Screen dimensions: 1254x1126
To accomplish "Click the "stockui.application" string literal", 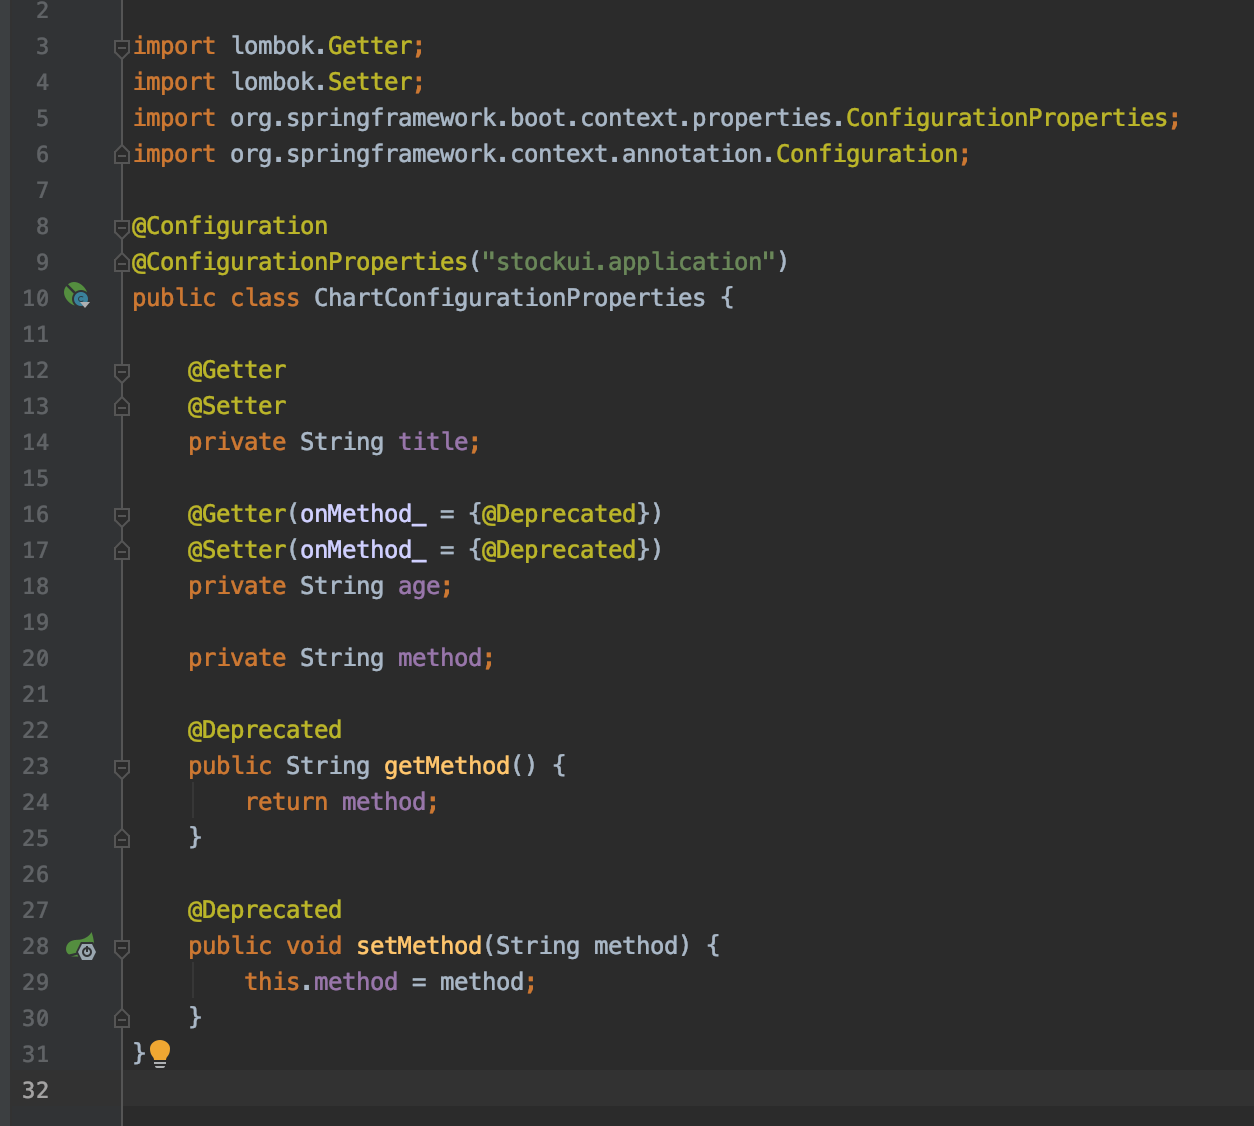I will point(628,261).
